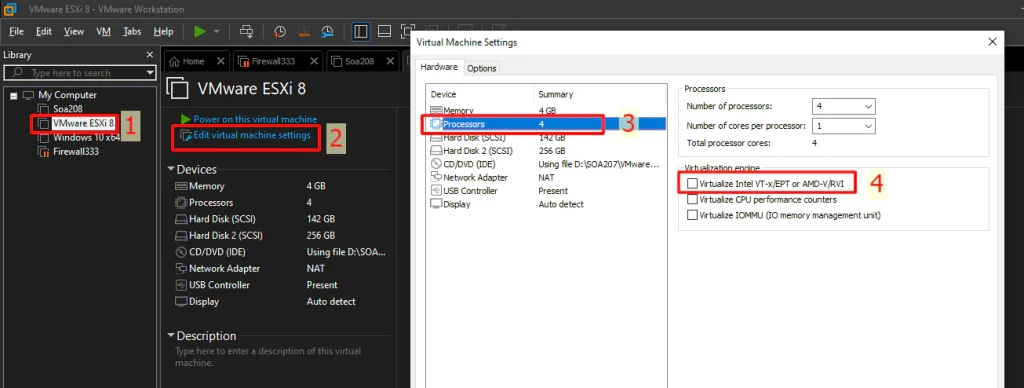Open the library search dropdown arrow
Screen dimensions: 1024x388
click(x=151, y=73)
